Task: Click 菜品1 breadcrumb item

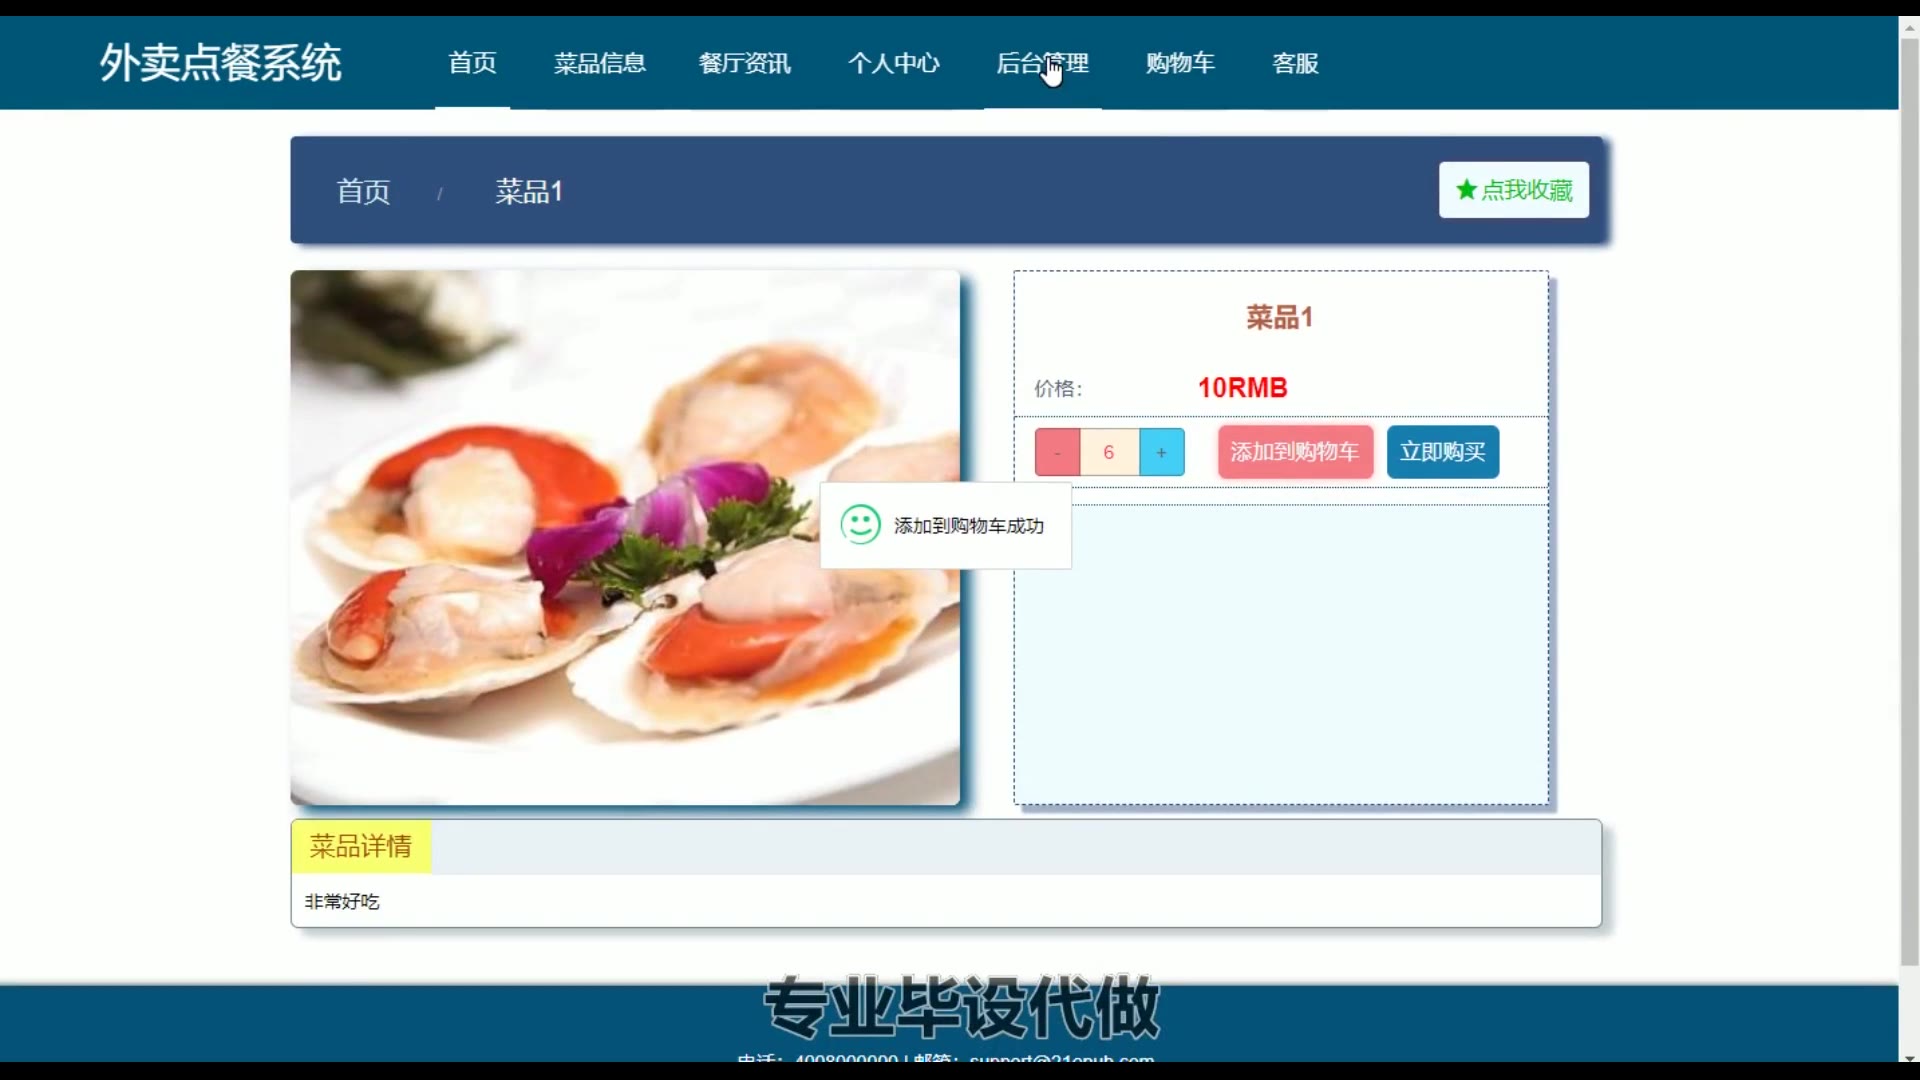Action: [529, 191]
